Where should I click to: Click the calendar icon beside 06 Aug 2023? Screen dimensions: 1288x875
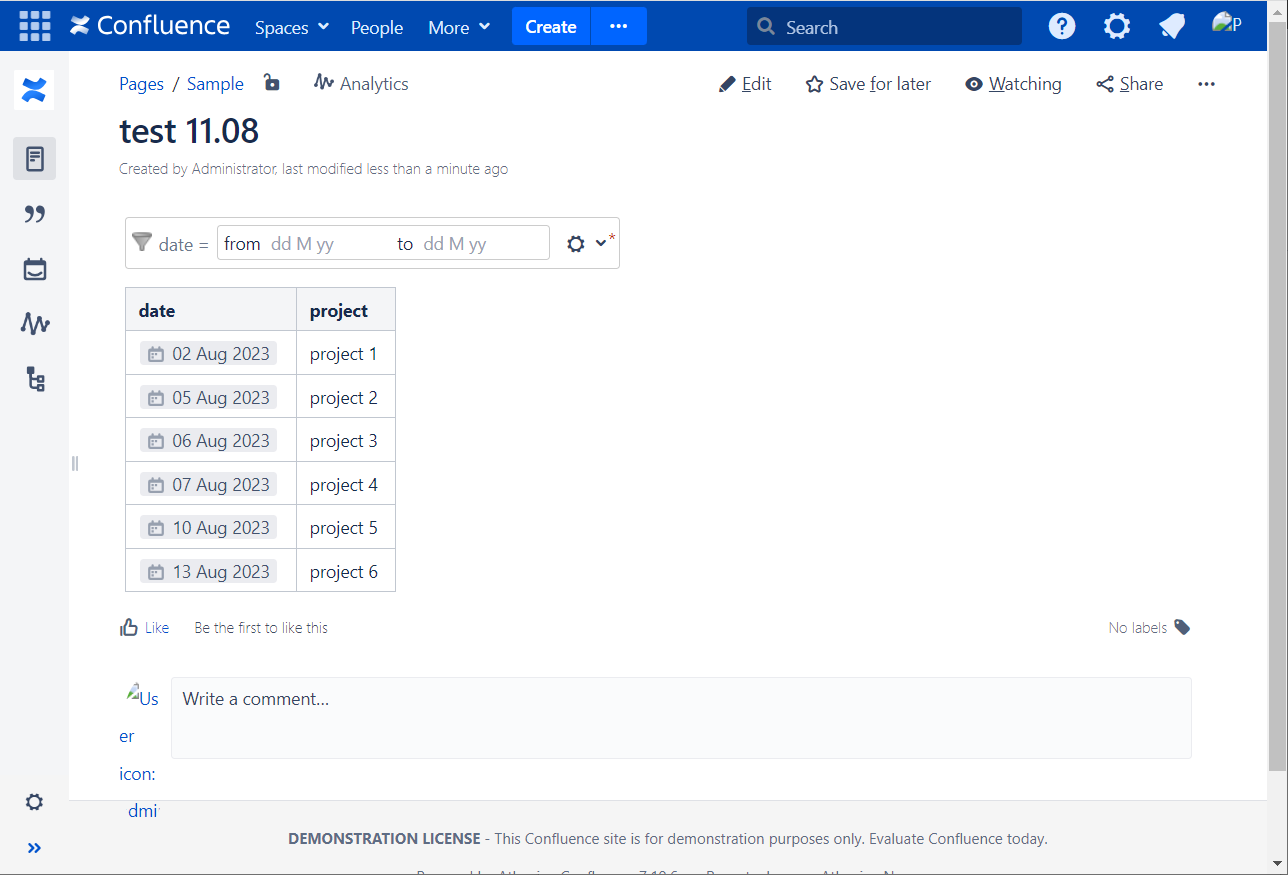pos(156,441)
